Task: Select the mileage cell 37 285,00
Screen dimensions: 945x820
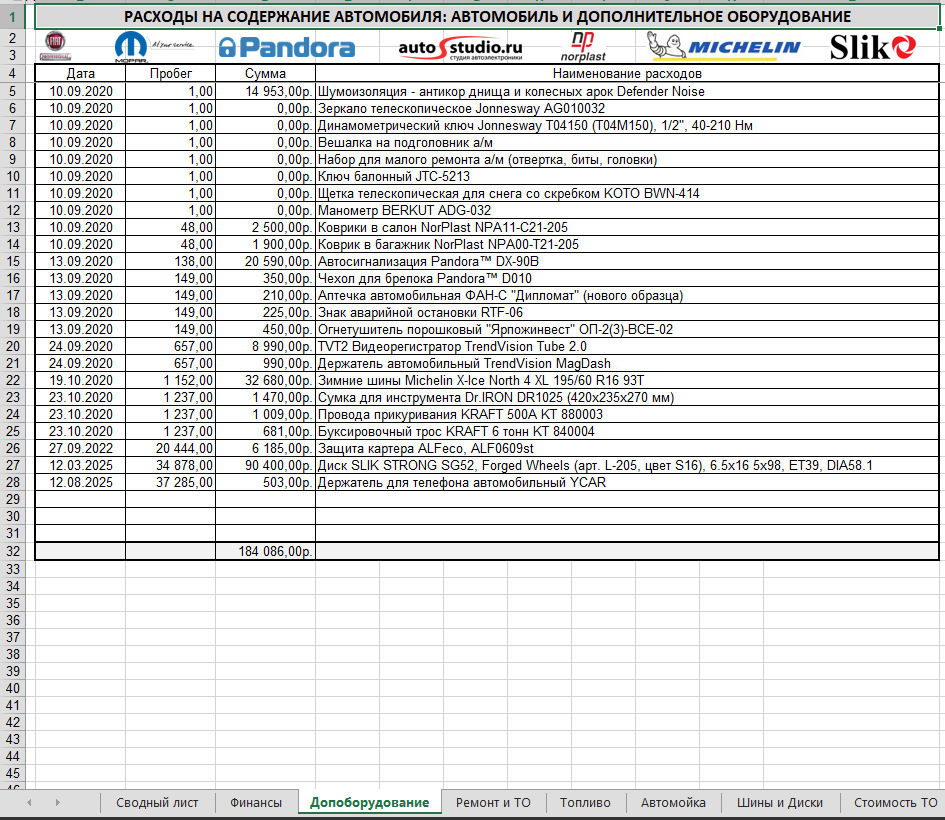Action: (x=171, y=483)
